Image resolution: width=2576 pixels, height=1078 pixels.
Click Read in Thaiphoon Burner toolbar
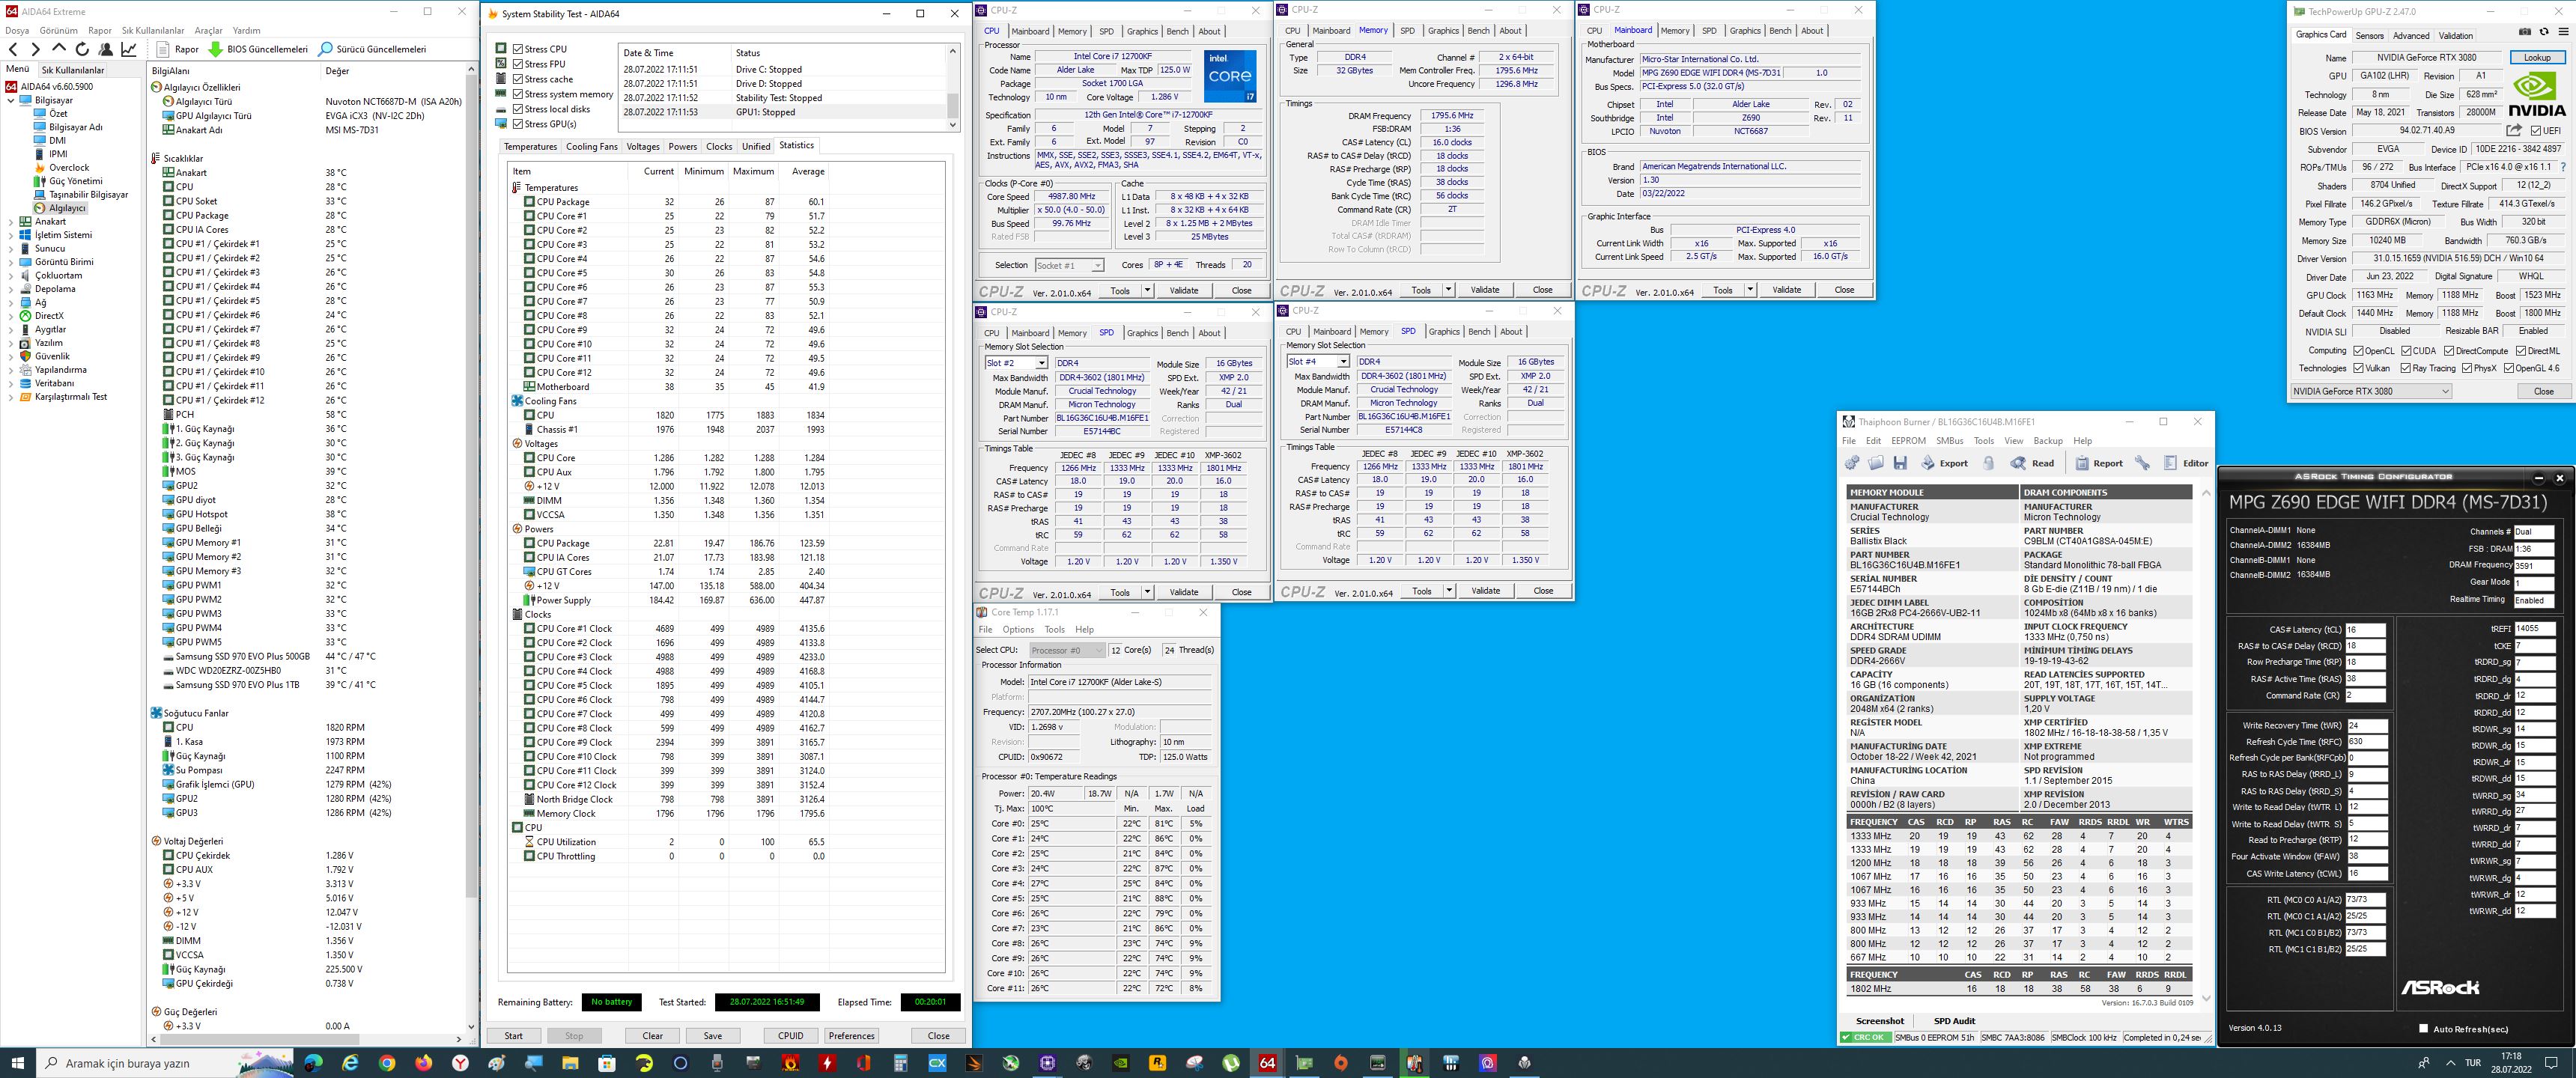pos(2033,463)
